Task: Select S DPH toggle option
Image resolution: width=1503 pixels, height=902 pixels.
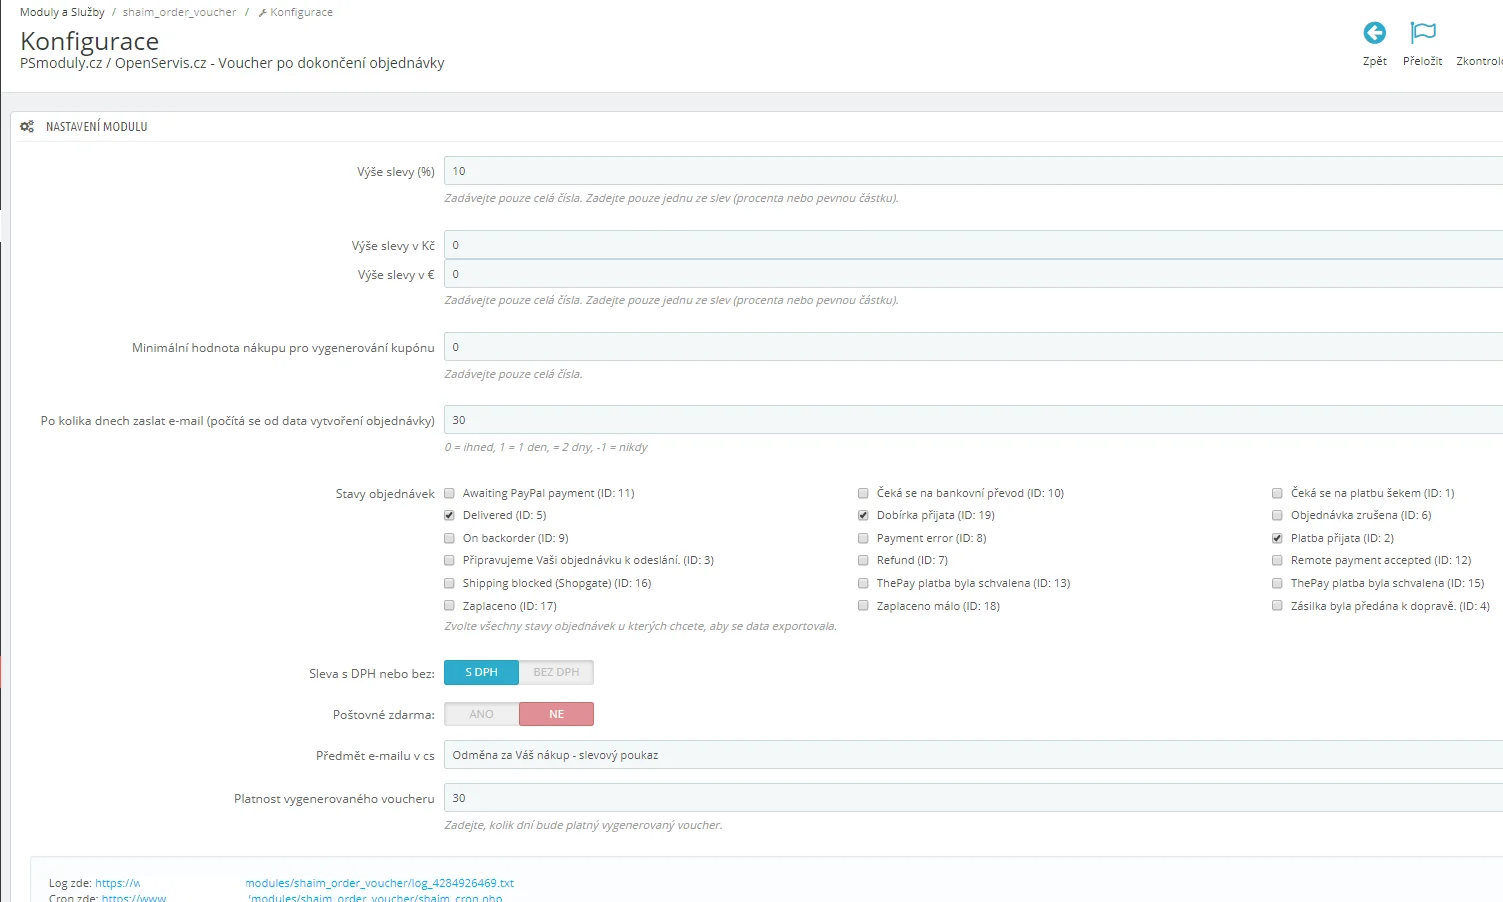Action: pyautogui.click(x=481, y=673)
